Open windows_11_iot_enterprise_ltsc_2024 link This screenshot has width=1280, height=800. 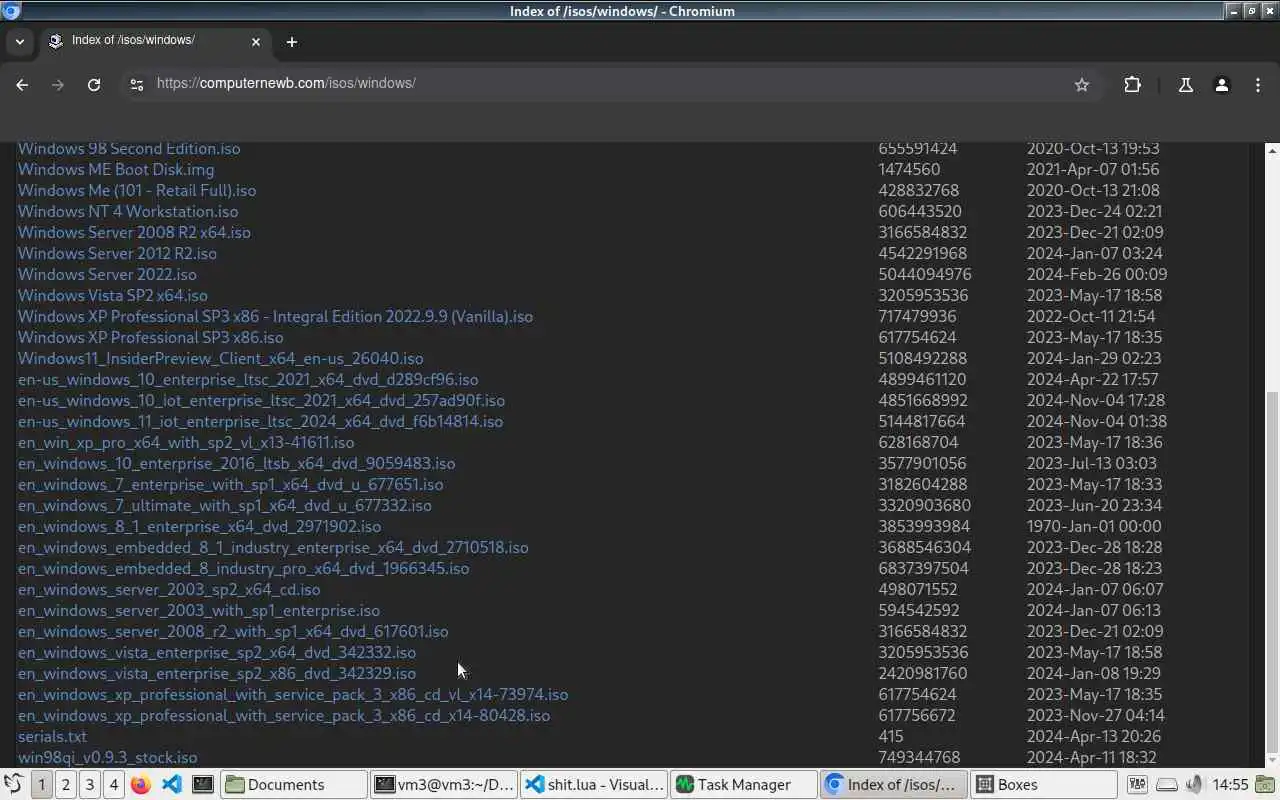[x=260, y=421]
